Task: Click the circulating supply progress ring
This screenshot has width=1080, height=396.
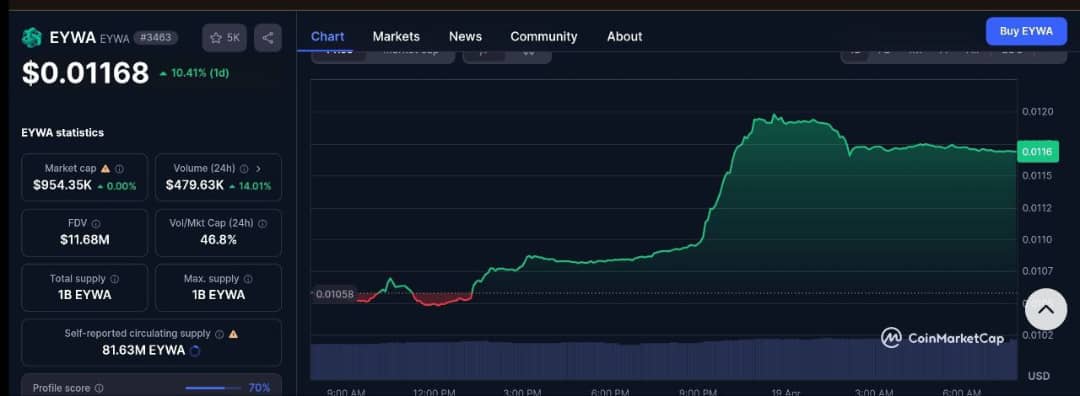Action: [x=195, y=351]
